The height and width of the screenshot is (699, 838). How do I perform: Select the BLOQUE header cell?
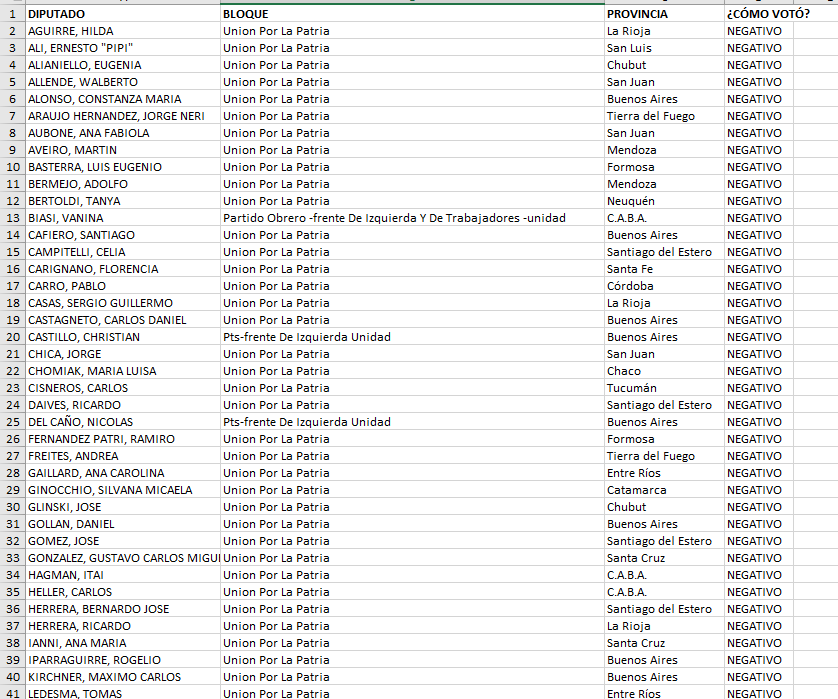click(x=413, y=14)
